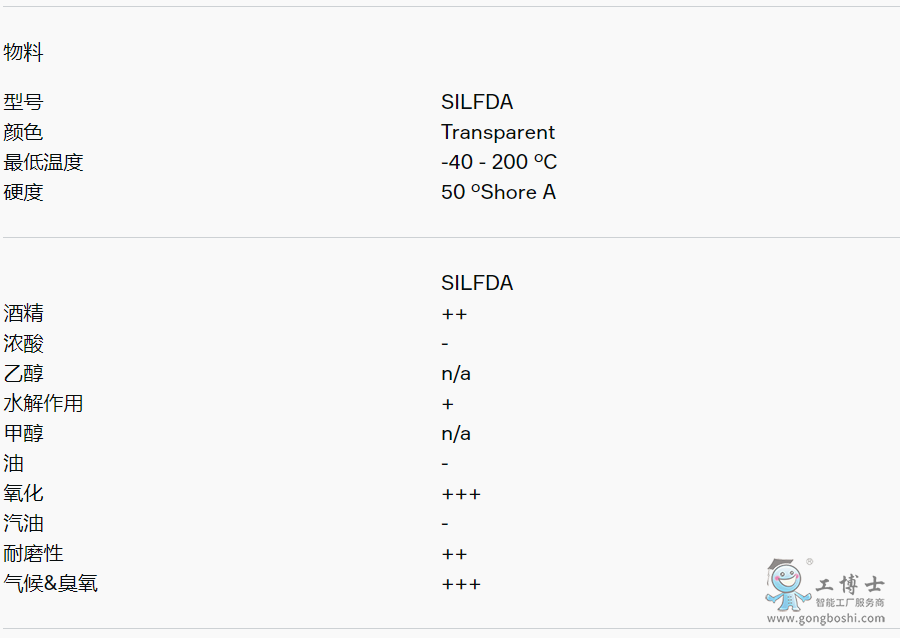Select the Transparent color value

pyautogui.click(x=497, y=132)
